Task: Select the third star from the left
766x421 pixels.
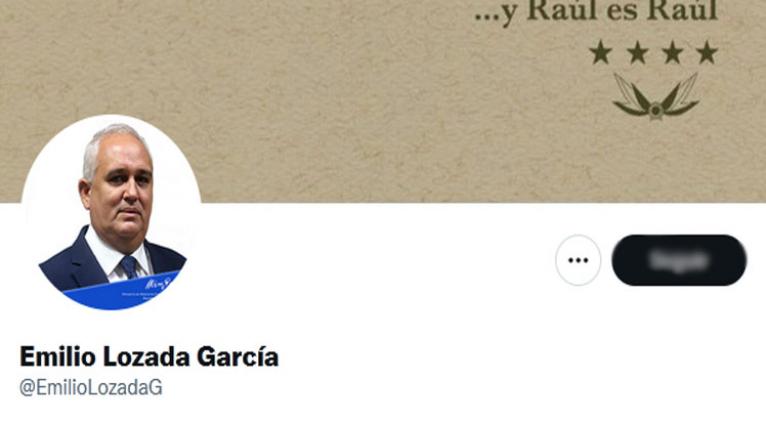Action: pos(672,53)
